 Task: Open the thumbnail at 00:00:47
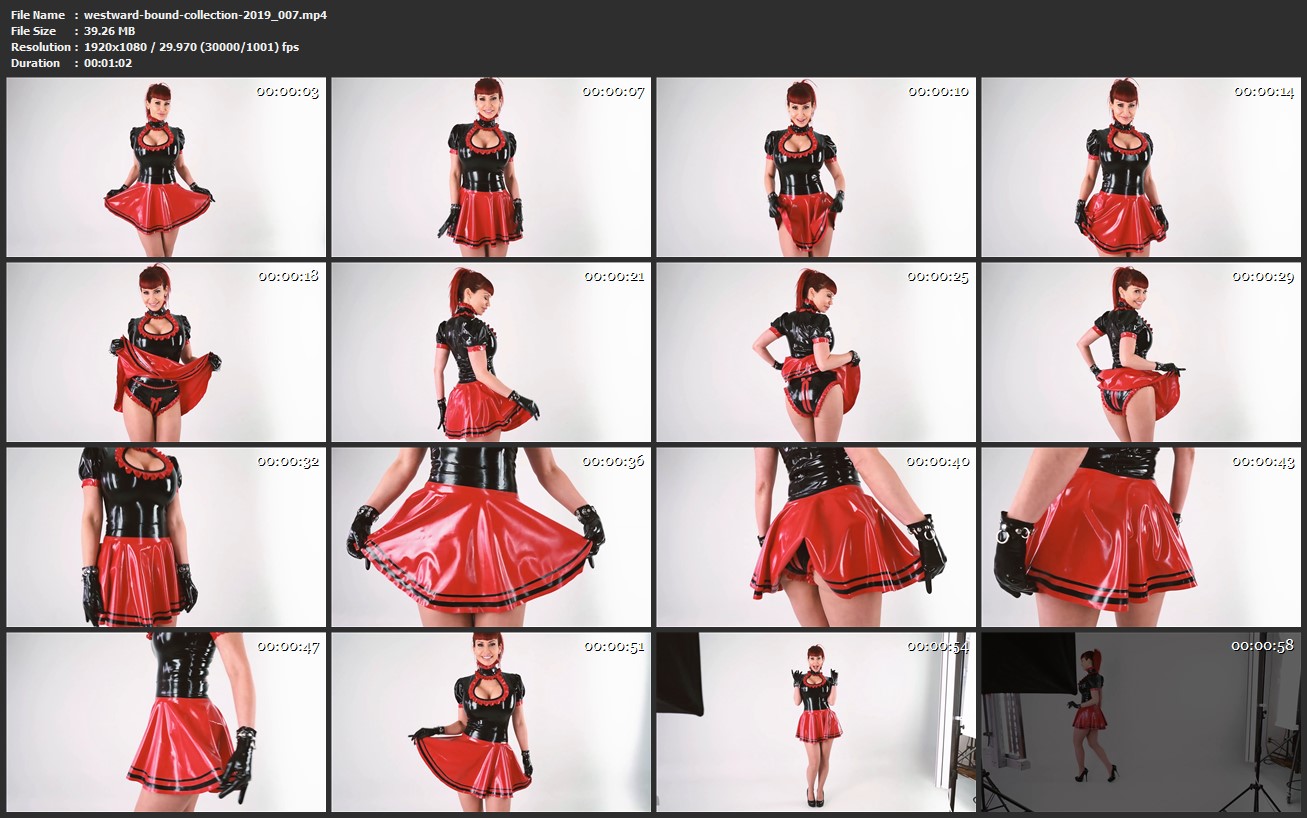click(166, 722)
